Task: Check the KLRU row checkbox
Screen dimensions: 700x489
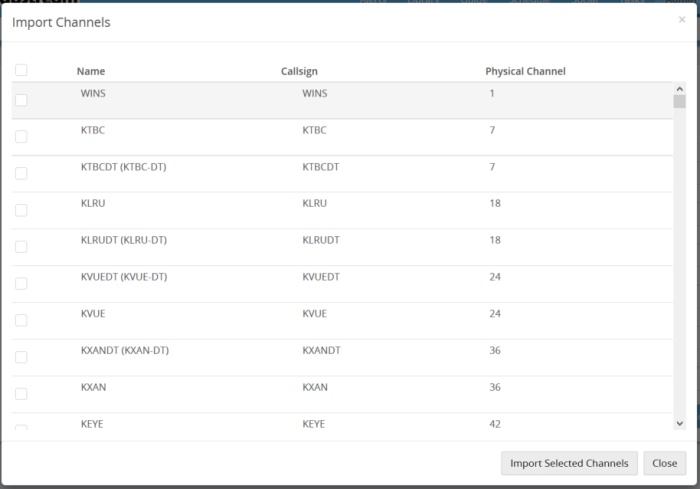Action: point(21,210)
